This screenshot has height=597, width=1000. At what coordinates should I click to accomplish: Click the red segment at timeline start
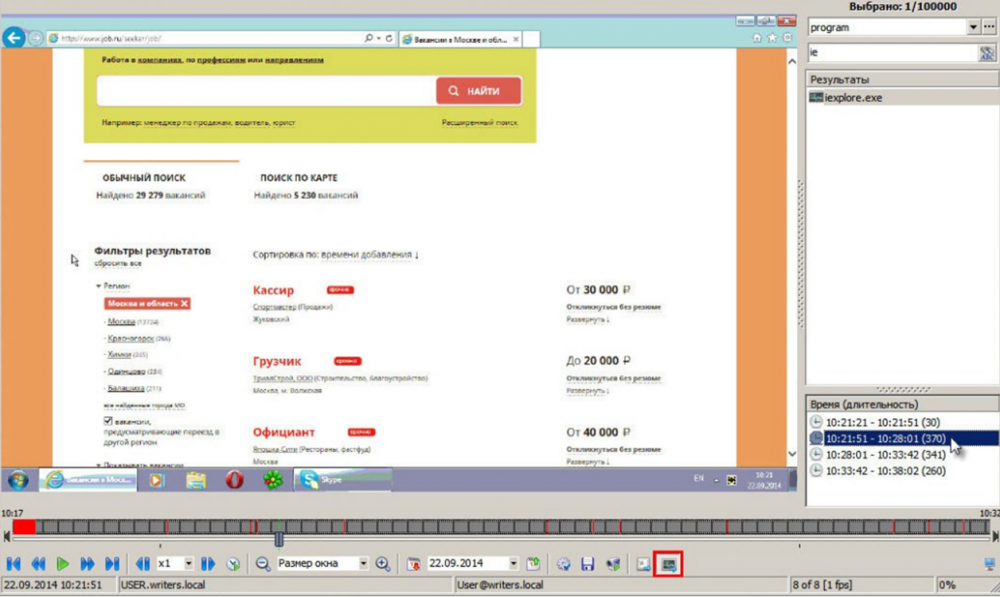[24, 527]
